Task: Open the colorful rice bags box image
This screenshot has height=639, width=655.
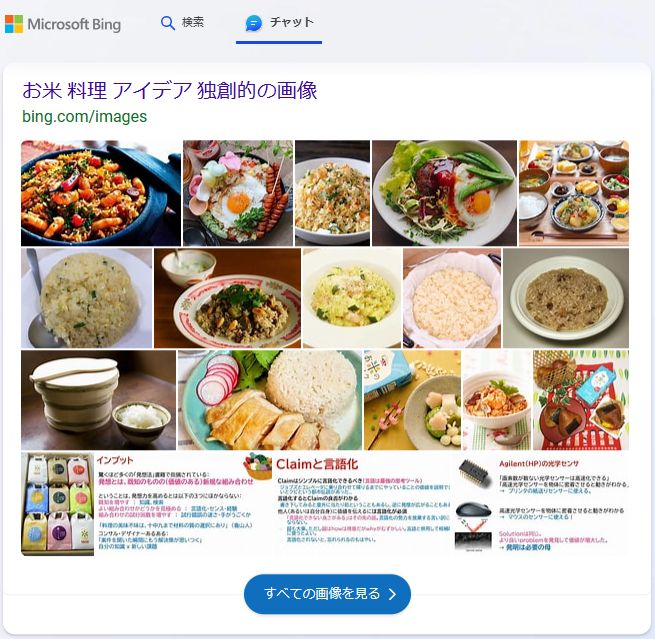Action: point(58,504)
